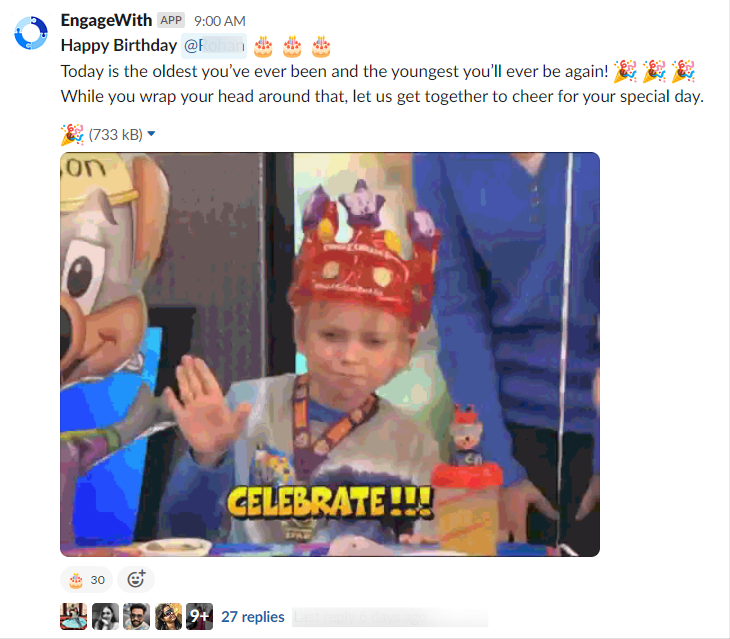This screenshot has height=639, width=730.
Task: Click the EngageWith app avatar icon
Action: (31, 33)
